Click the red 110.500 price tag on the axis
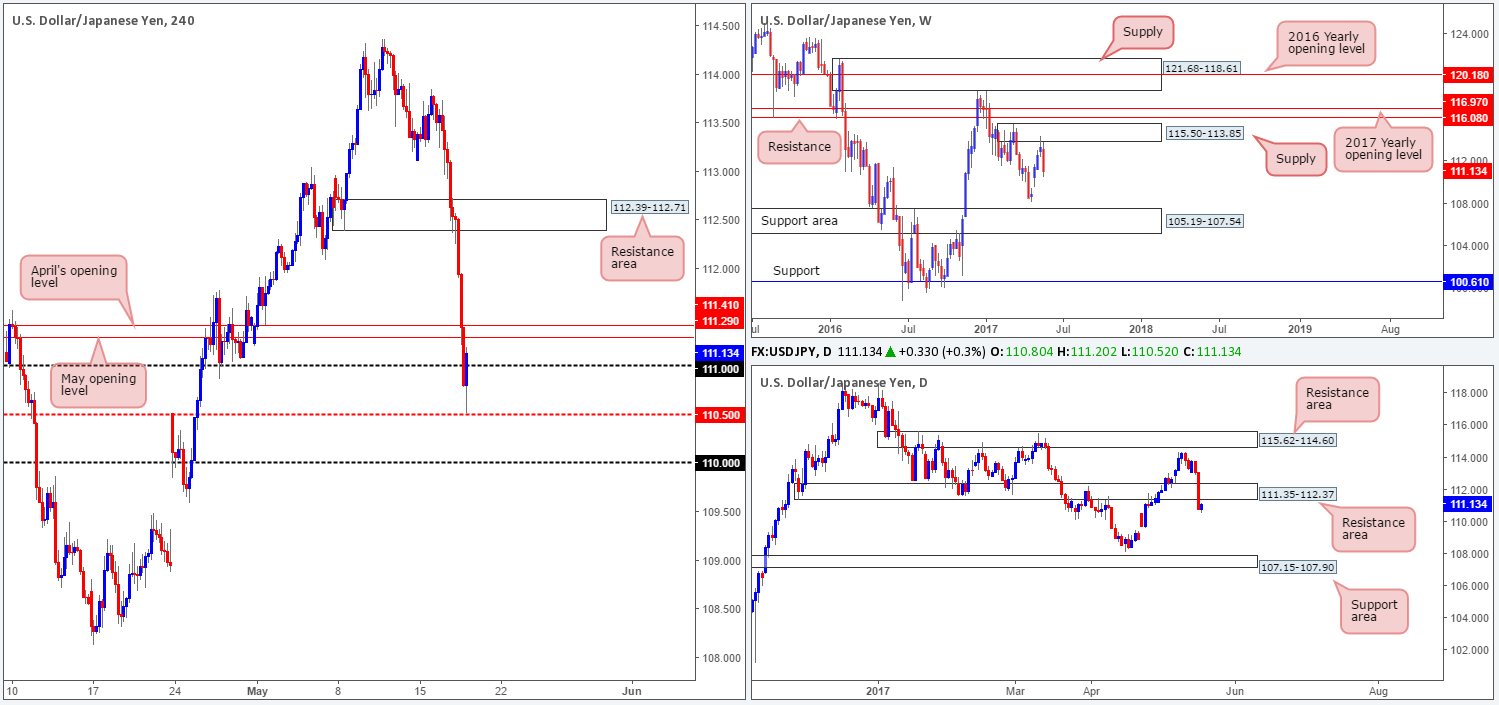The width and height of the screenshot is (1499, 705). (x=719, y=413)
